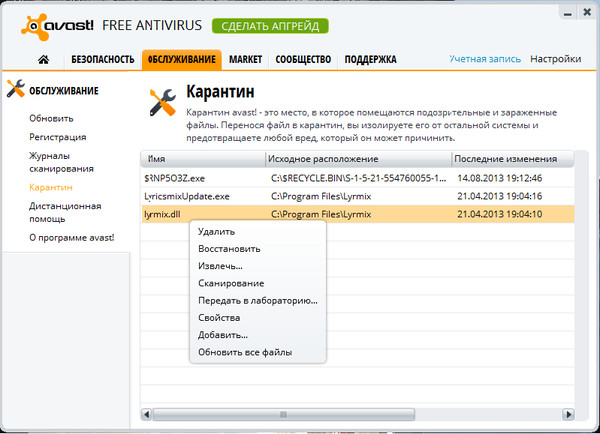The image size is (600, 434).
Task: Choose Сканирование from the context menu
Action: coord(231,283)
